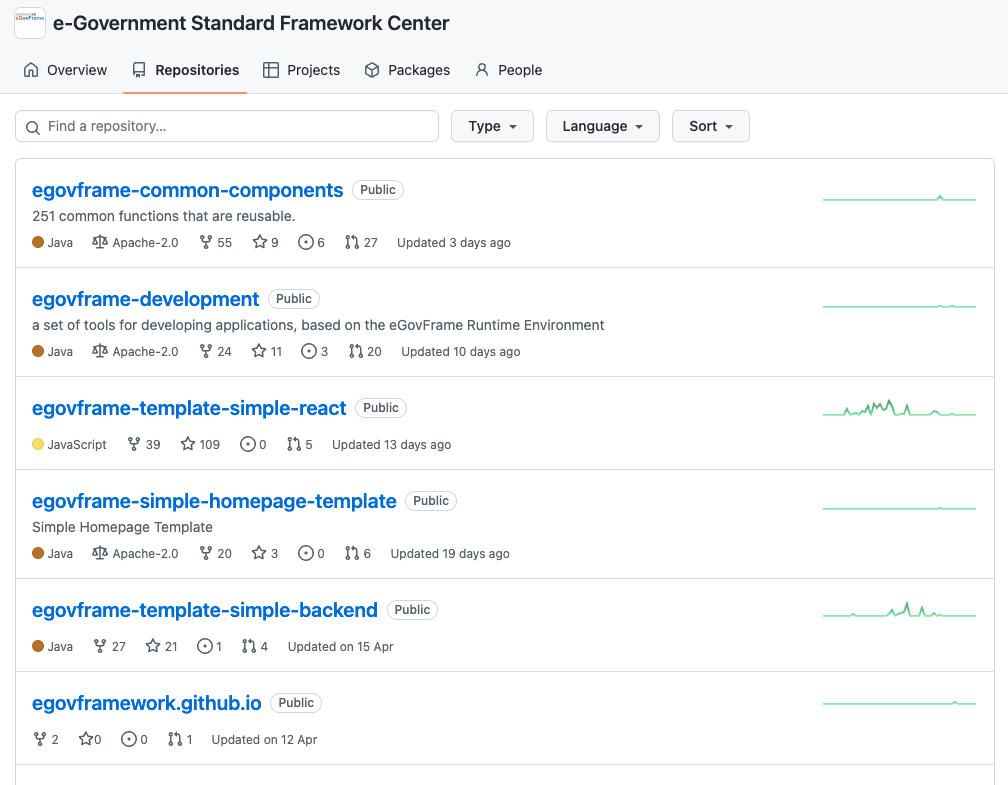Click pull request icon with 4 in simple-backend
The height and width of the screenshot is (785, 1008).
pos(249,646)
